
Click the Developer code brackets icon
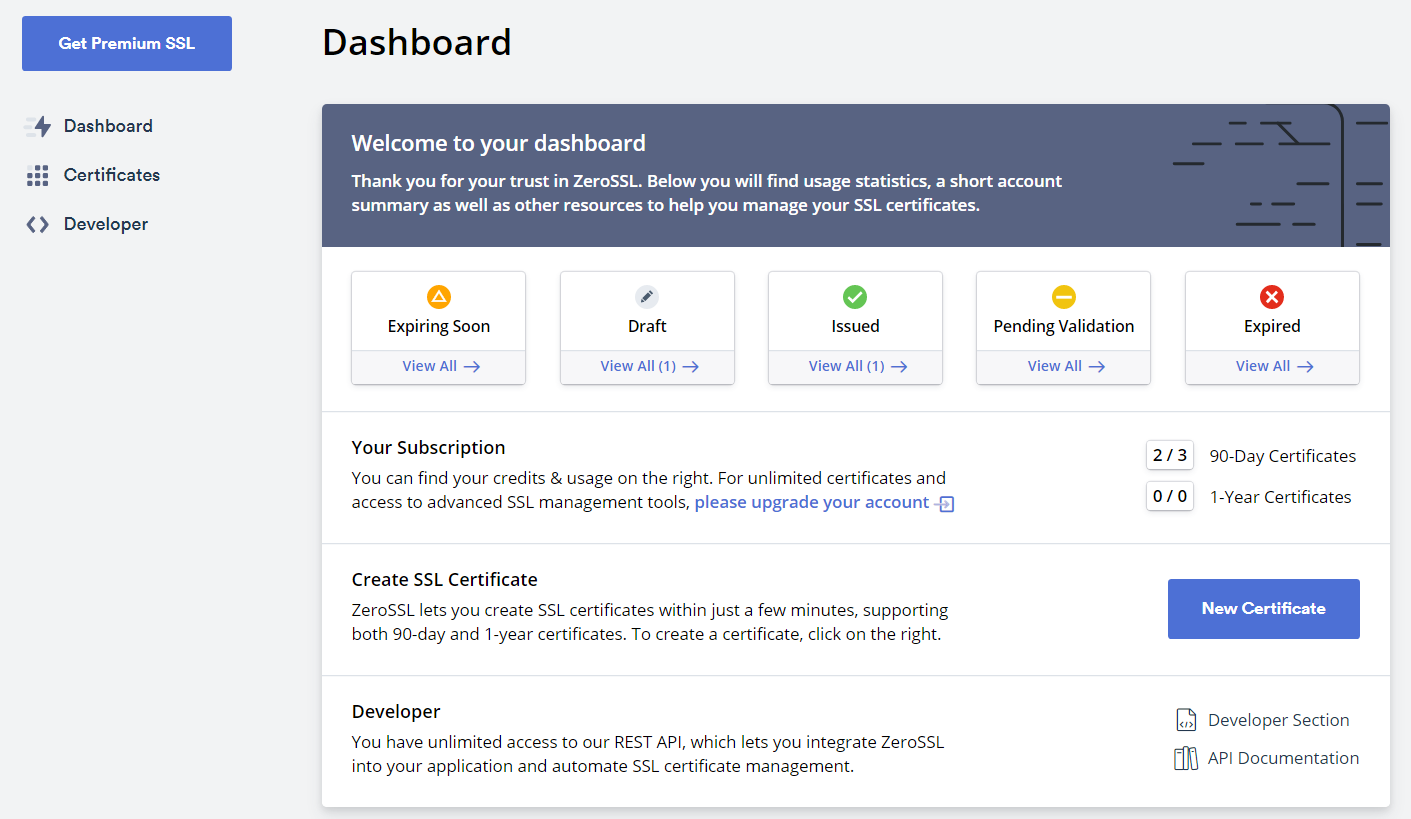[38, 225]
